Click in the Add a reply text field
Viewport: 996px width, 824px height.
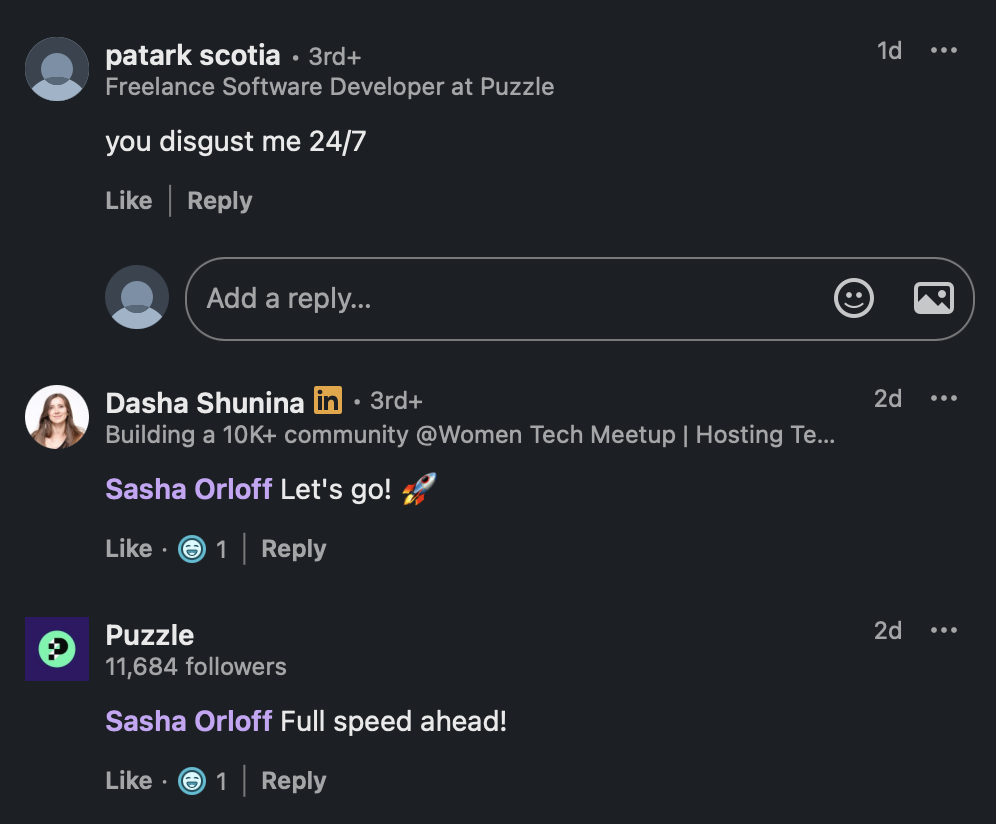500,298
